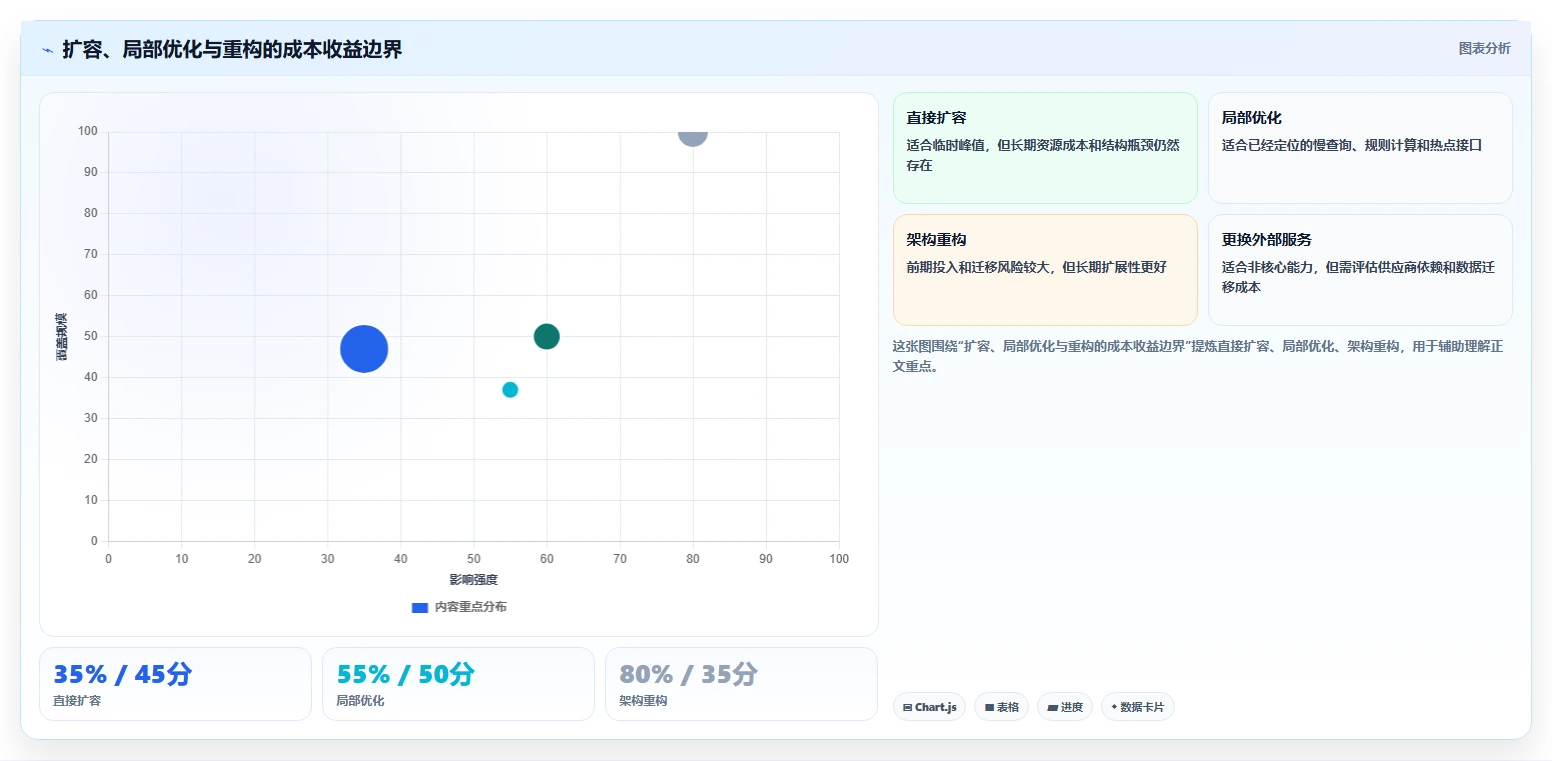Click the 80% / 35分 stat value

tap(689, 675)
